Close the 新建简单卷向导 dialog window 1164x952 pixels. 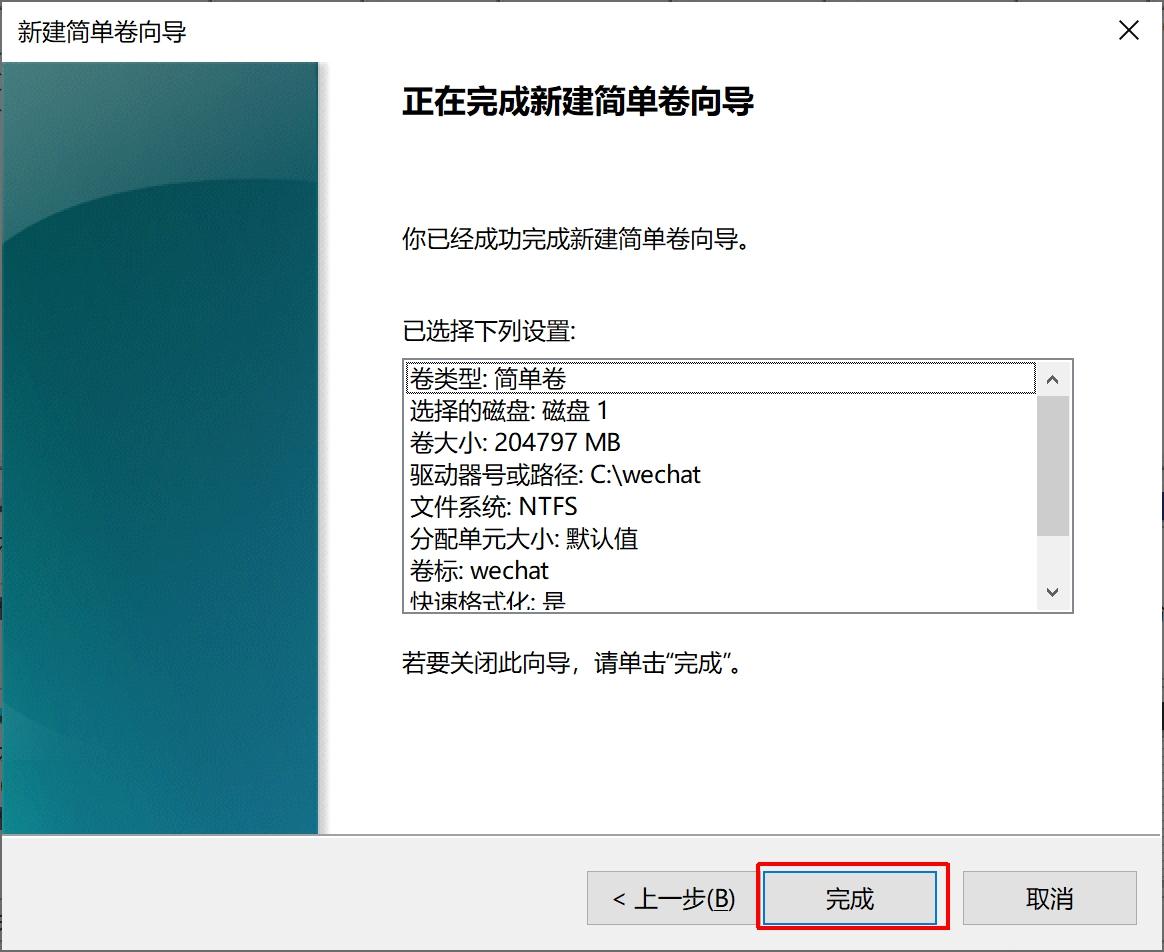pyautogui.click(x=1128, y=30)
